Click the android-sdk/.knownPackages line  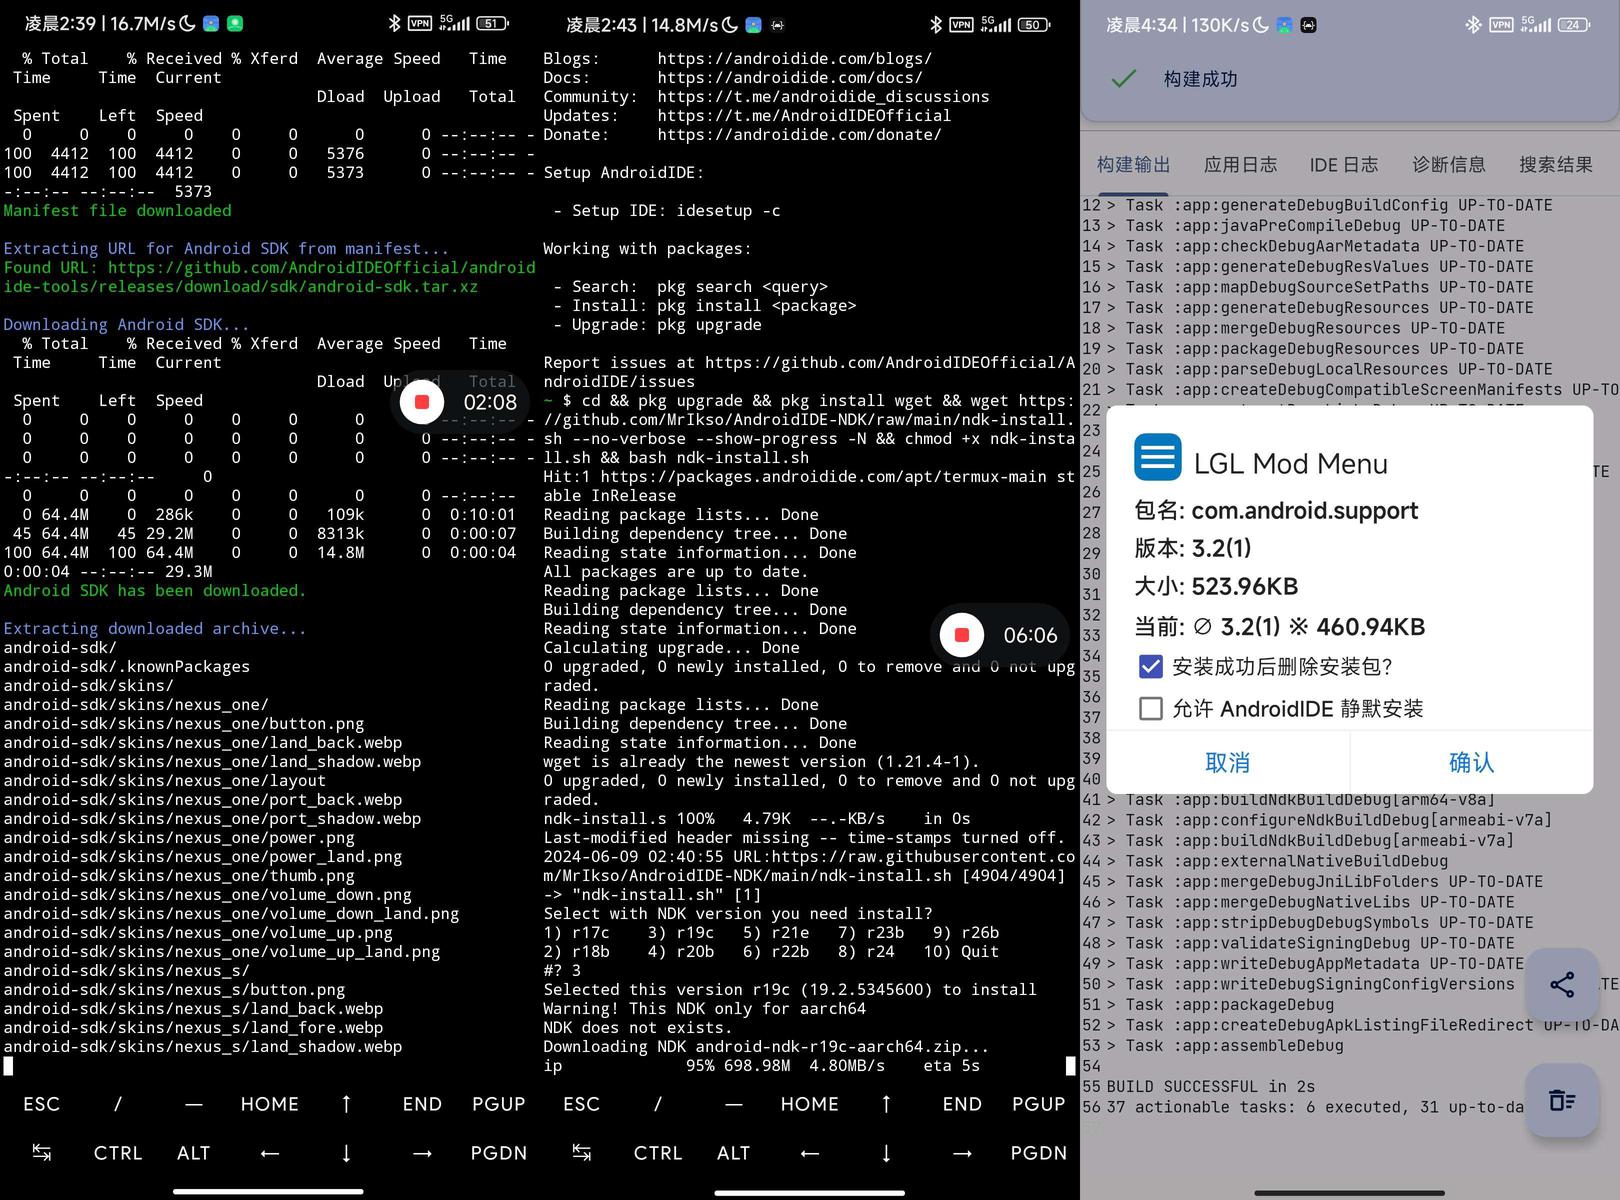(127, 667)
